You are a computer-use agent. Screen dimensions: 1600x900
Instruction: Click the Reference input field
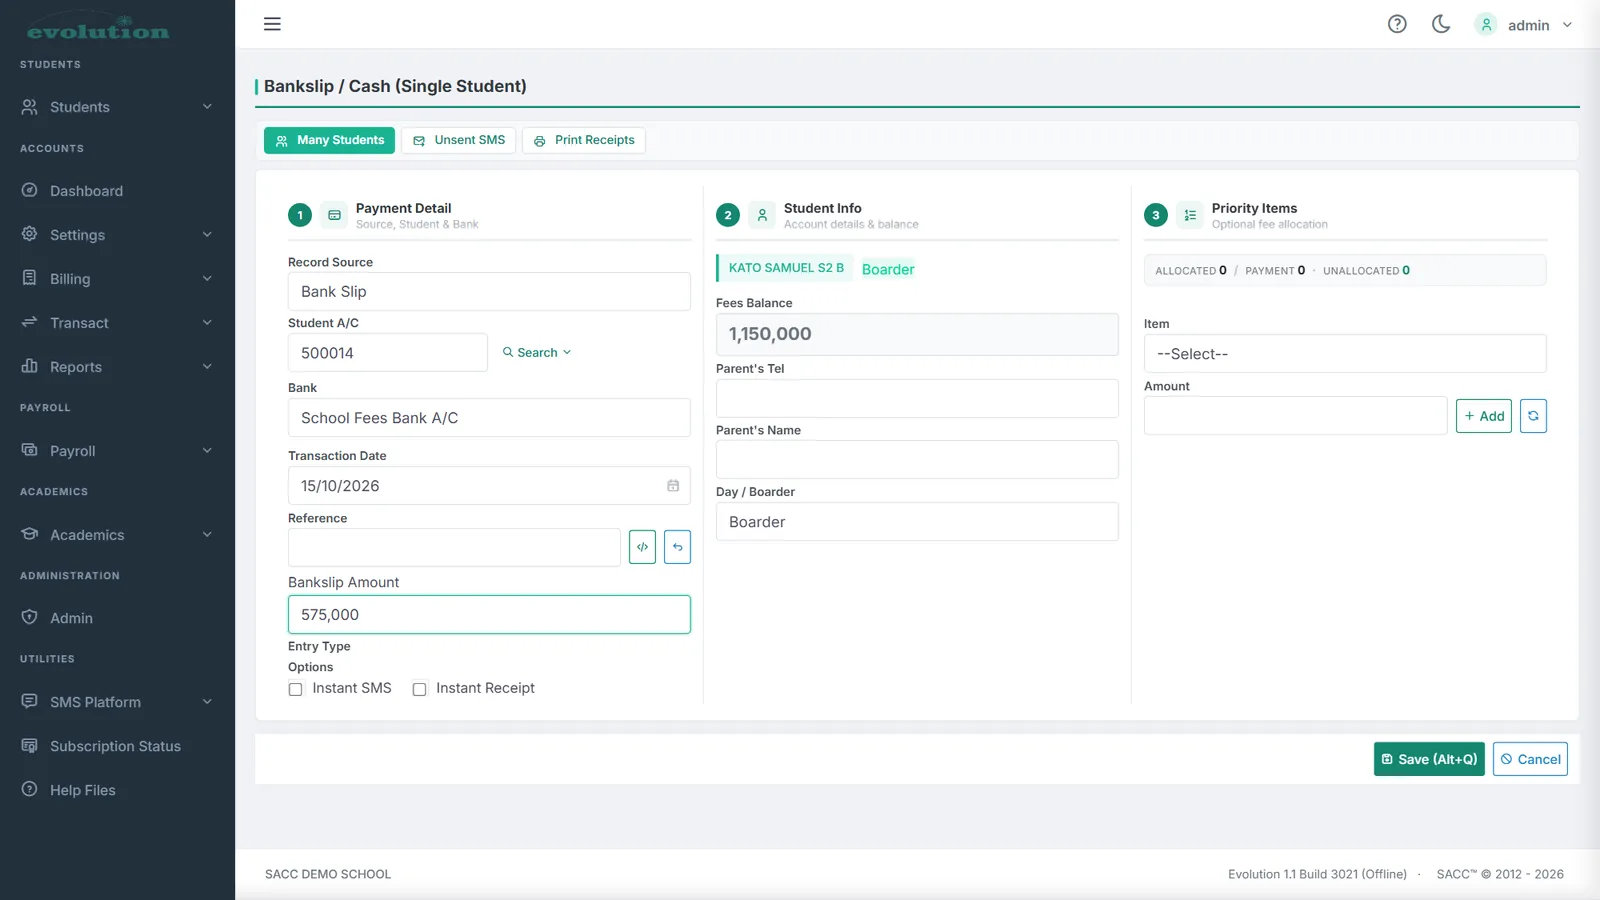coord(454,548)
